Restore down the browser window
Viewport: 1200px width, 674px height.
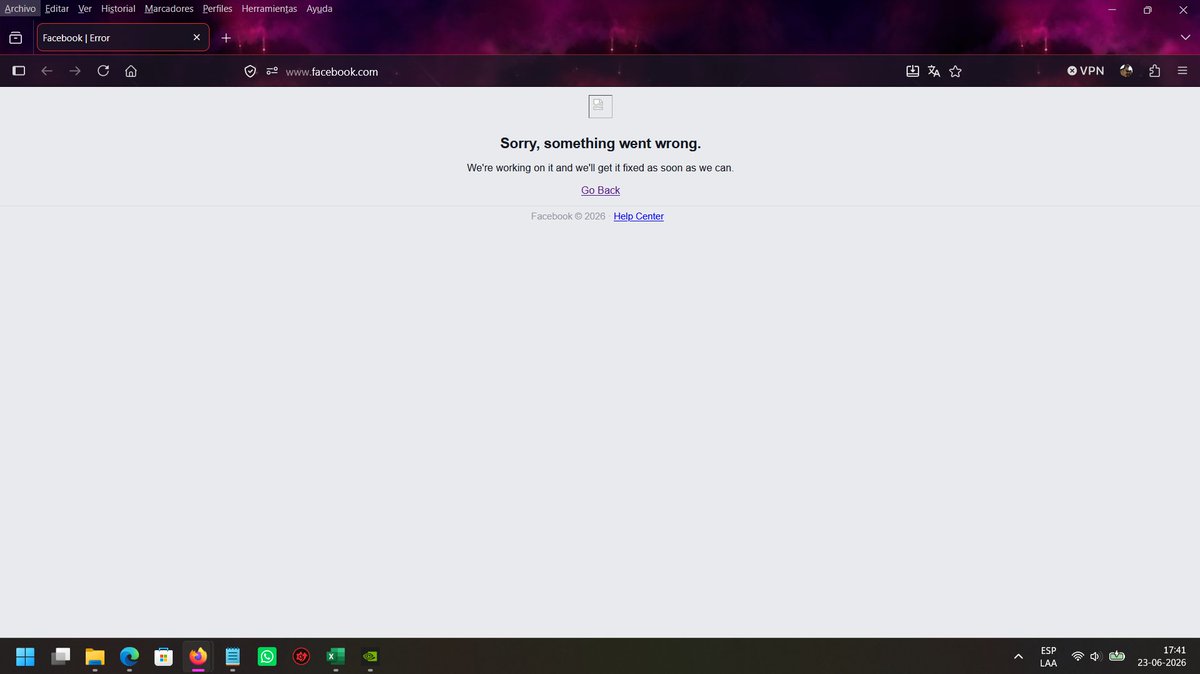(1147, 9)
